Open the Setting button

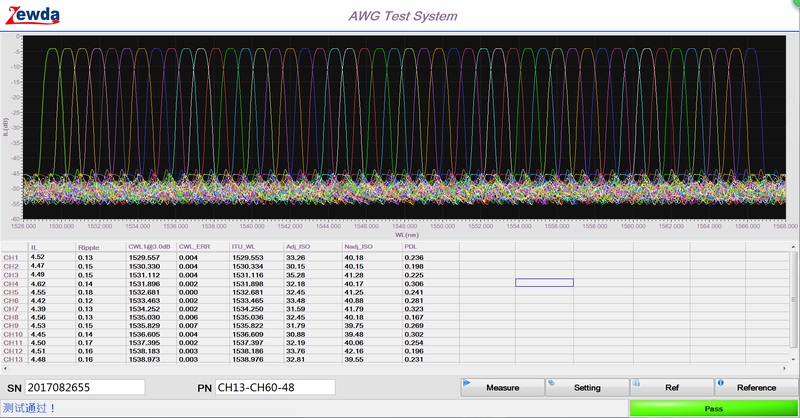587,387
